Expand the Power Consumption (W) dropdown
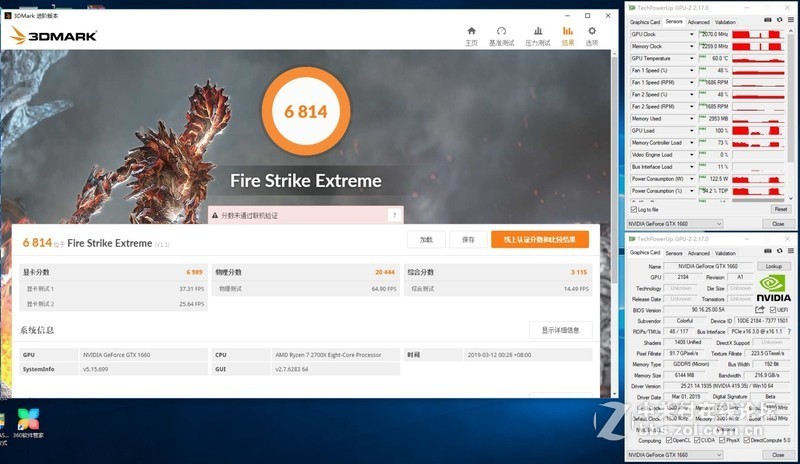Viewport: 800px width, 464px height. tap(692, 179)
